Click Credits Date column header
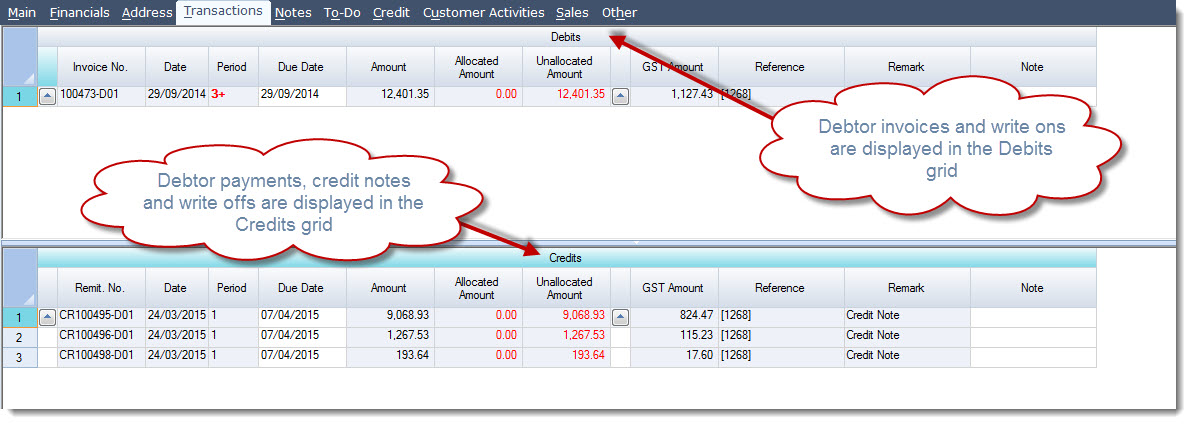Image resolution: width=1191 pixels, height=424 pixels. point(176,288)
